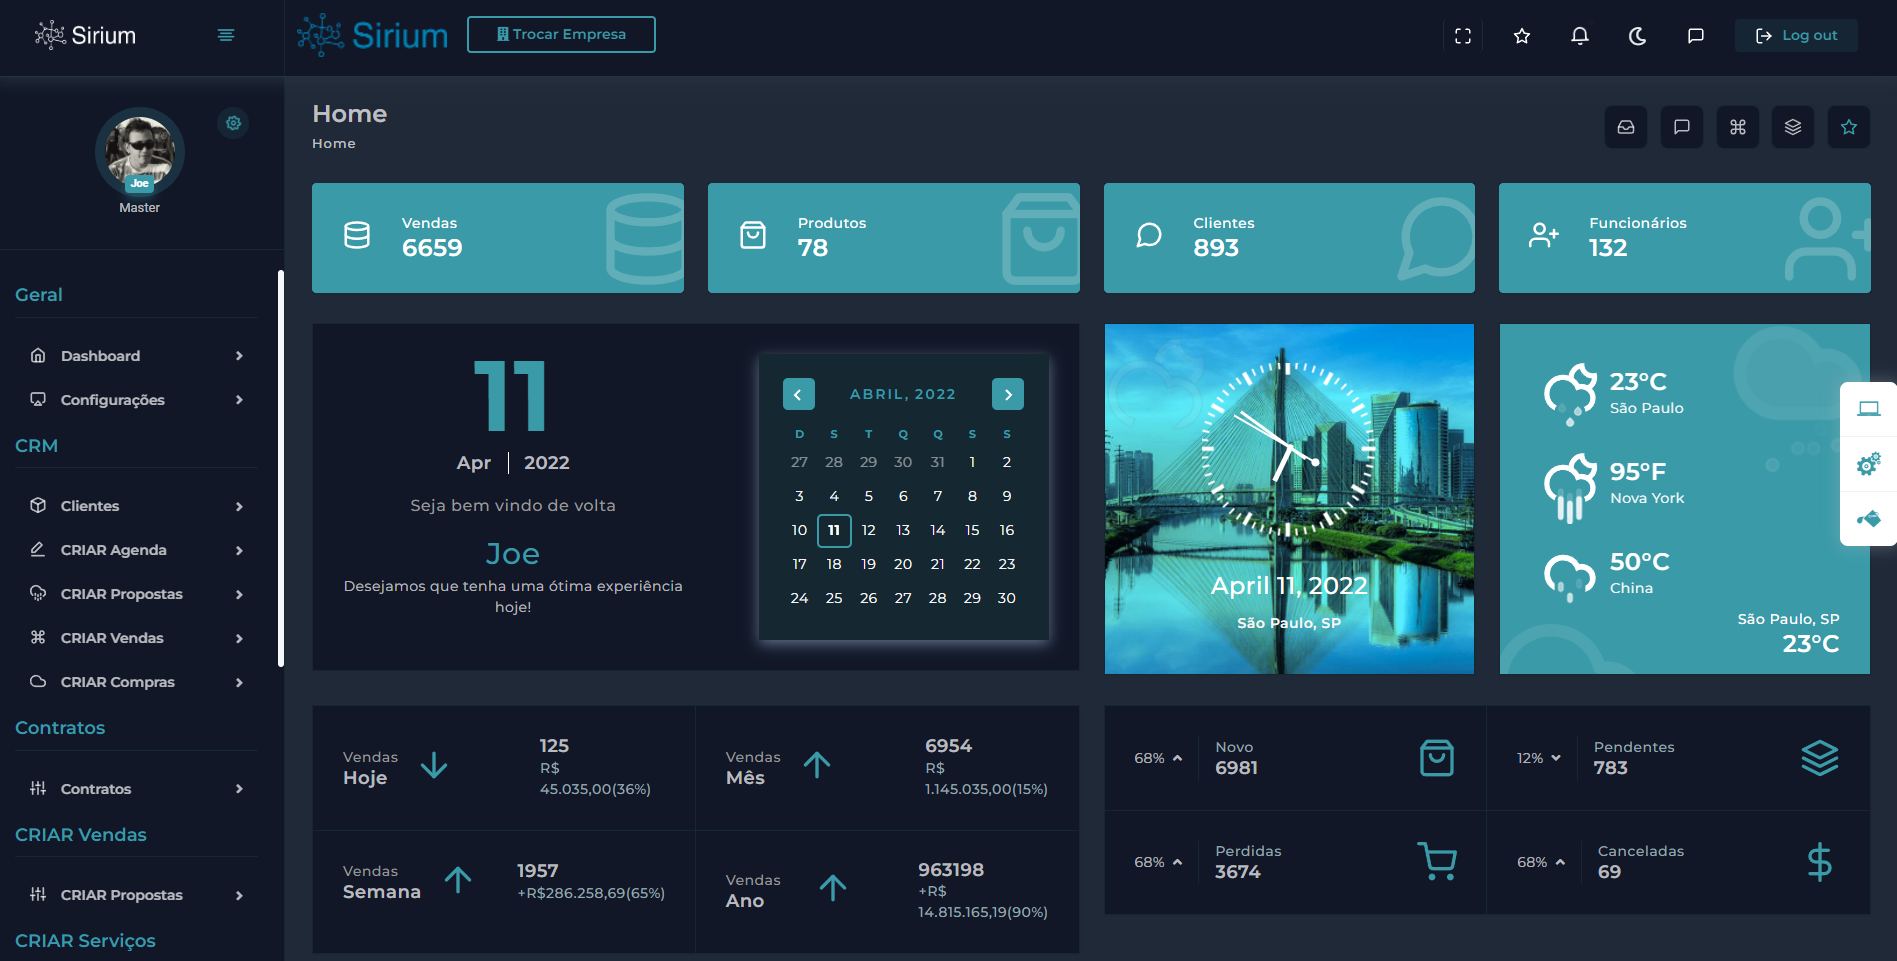
Task: Open the layers icon button under header
Action: [x=1793, y=127]
